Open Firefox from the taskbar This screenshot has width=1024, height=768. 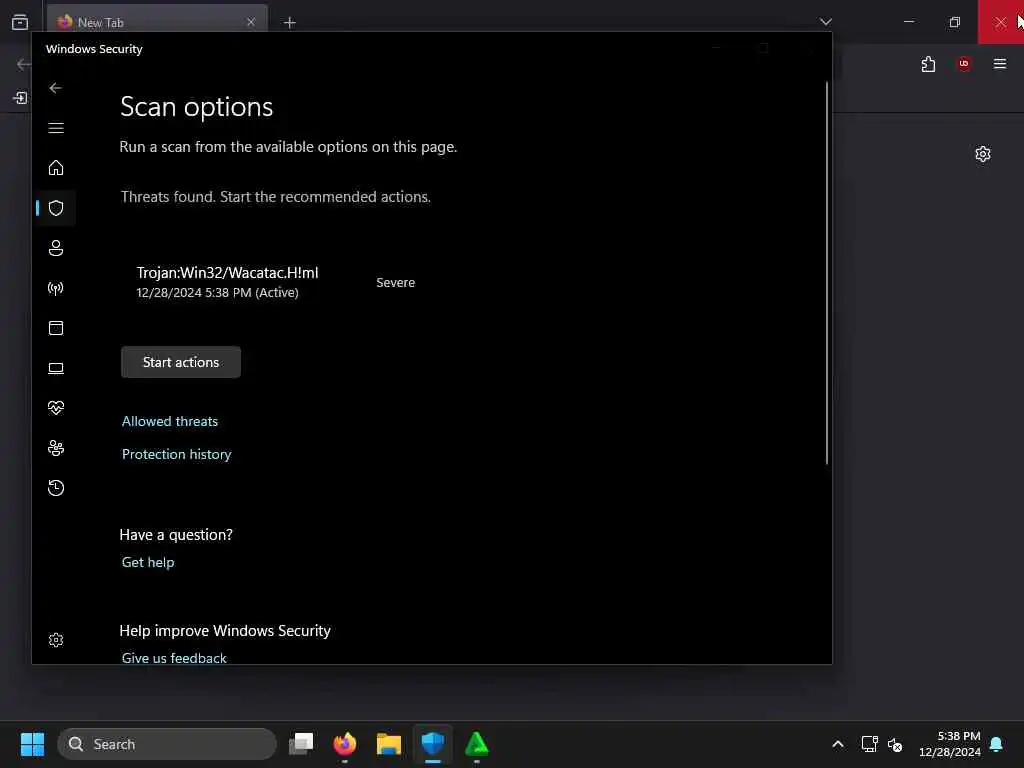[x=345, y=743]
